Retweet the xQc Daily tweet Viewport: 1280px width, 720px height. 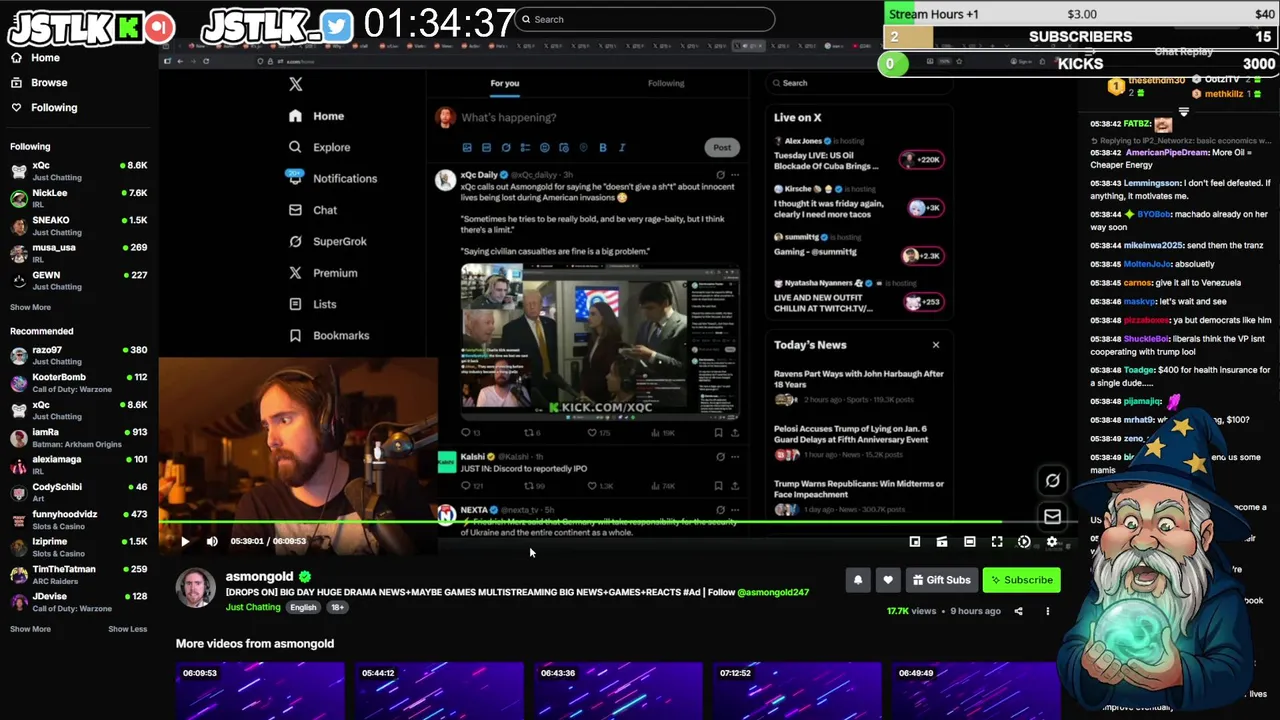click(529, 433)
